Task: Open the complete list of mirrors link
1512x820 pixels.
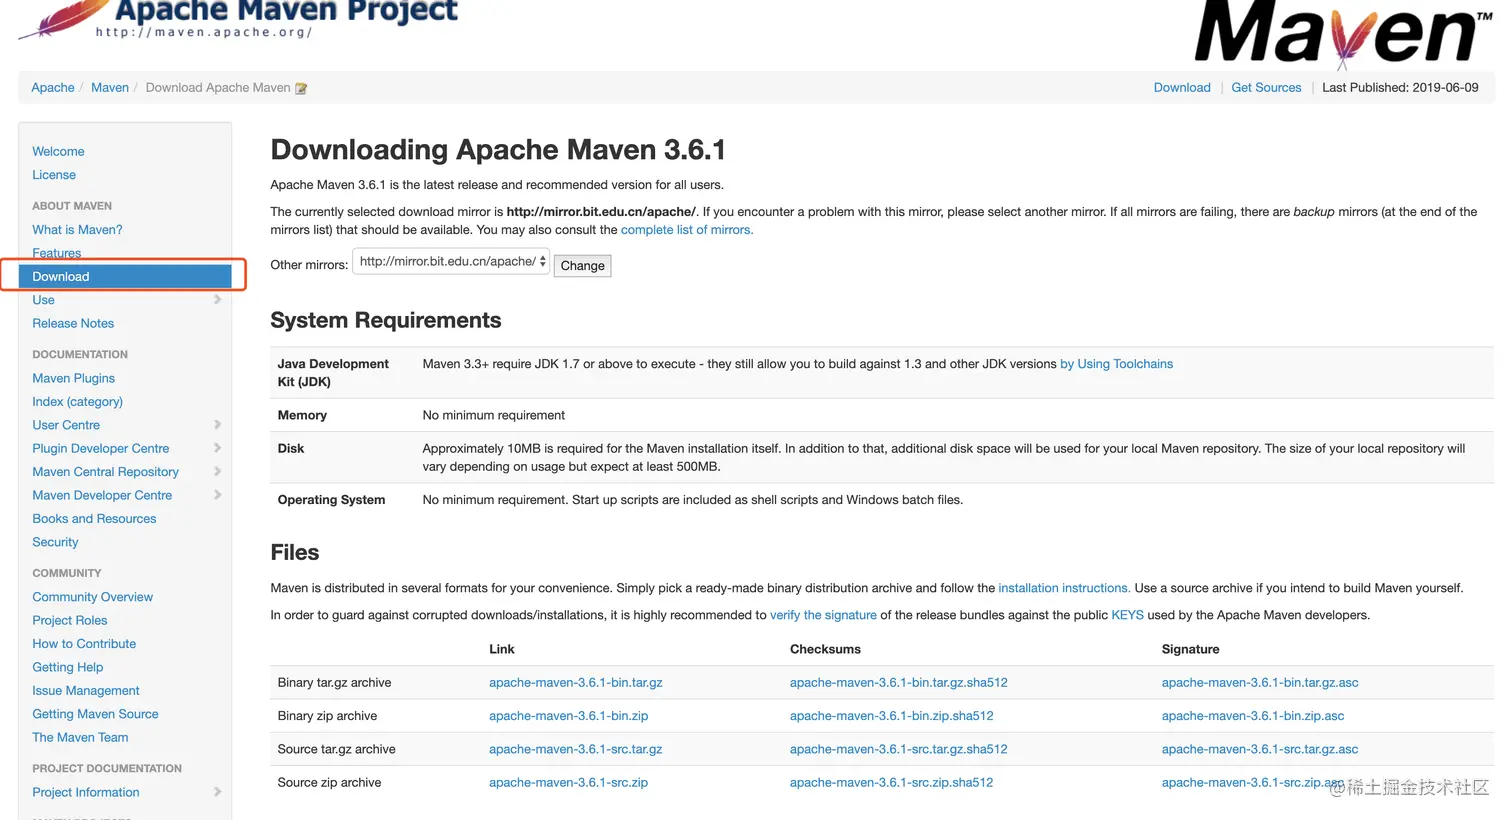Action: point(687,230)
